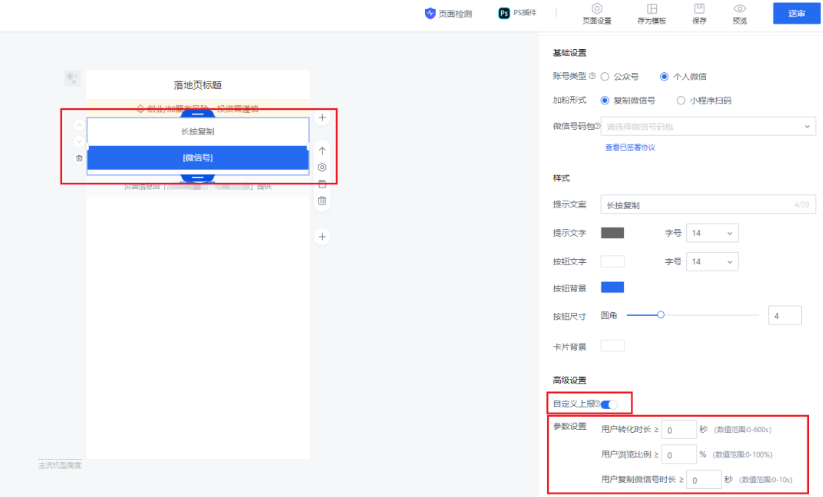The height and width of the screenshot is (497, 823).
Task: Open font size dropdown for 按钮文字
Action: 712,261
